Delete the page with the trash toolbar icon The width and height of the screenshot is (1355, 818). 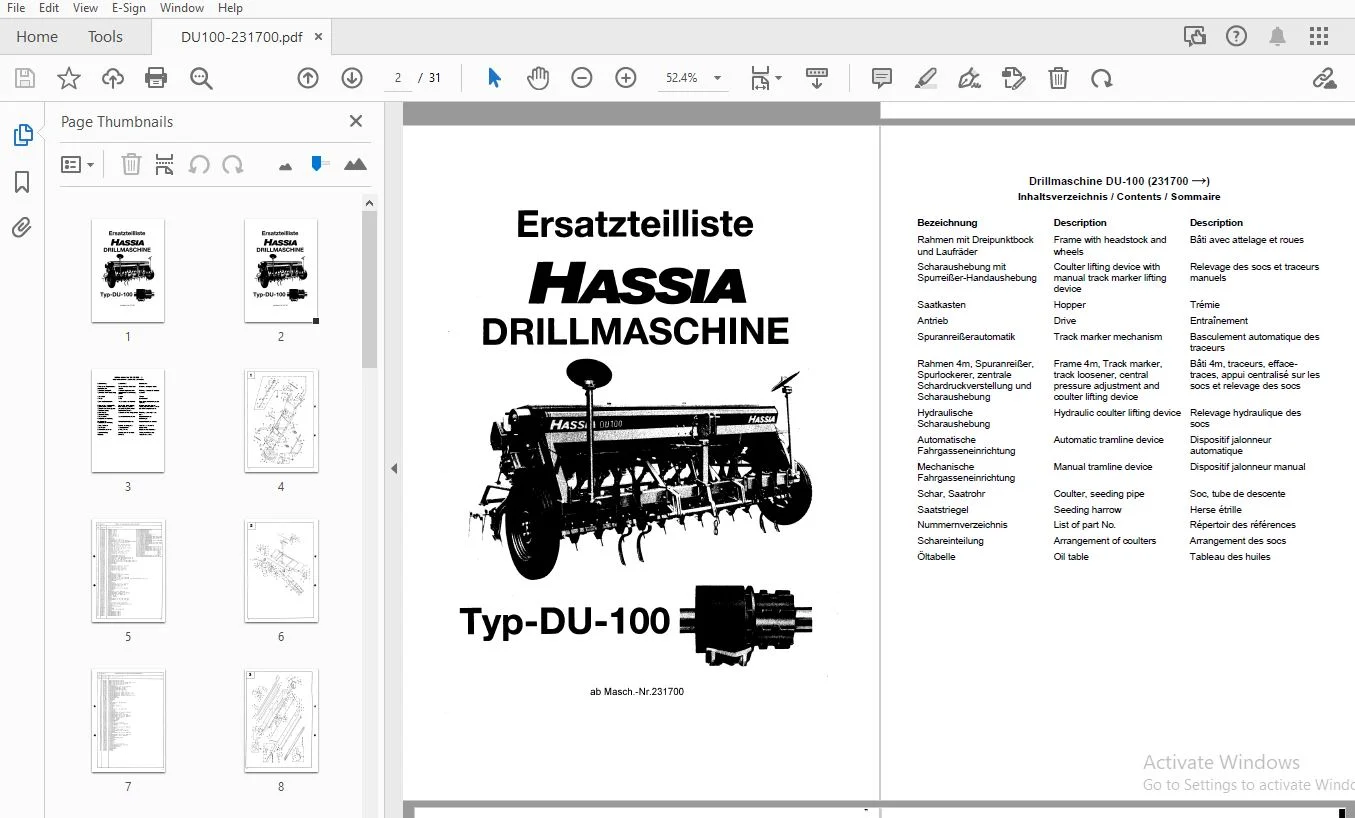[1058, 78]
